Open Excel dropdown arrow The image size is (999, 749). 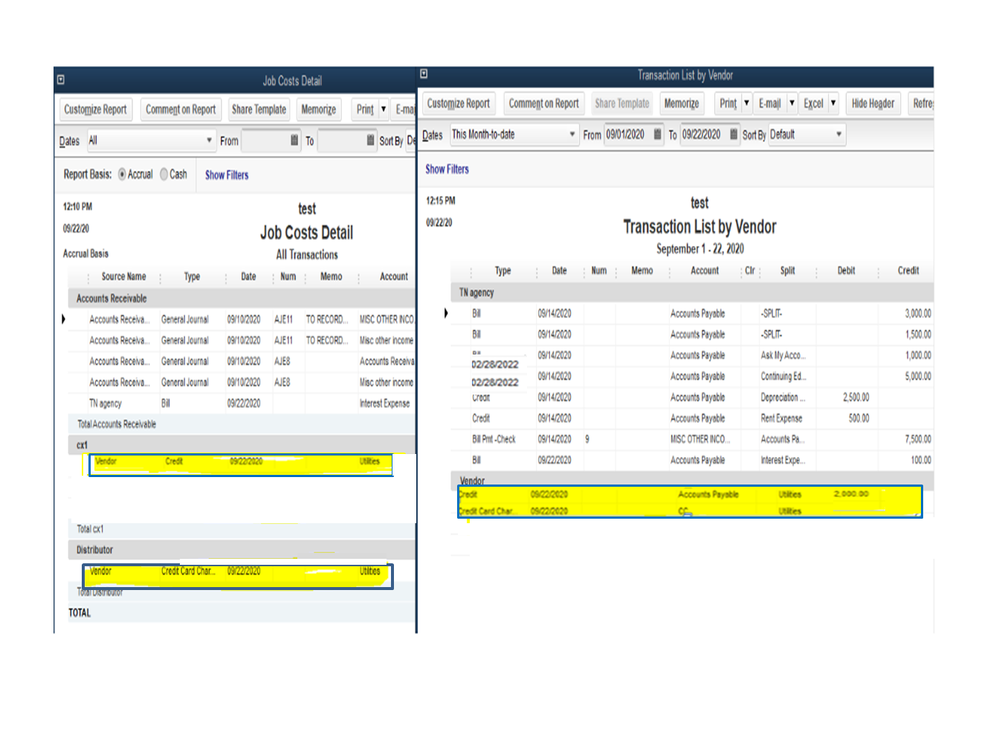[833, 104]
